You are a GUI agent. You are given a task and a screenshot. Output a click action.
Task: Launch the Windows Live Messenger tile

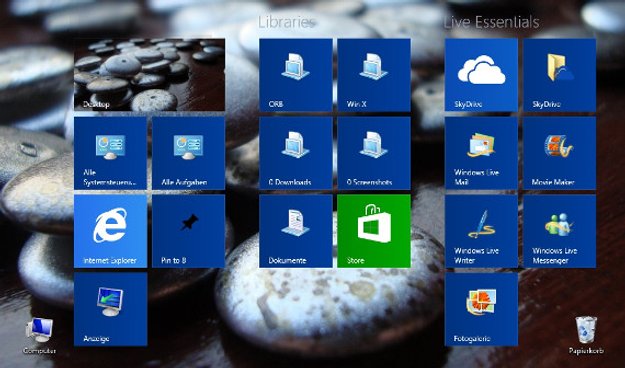click(x=560, y=231)
